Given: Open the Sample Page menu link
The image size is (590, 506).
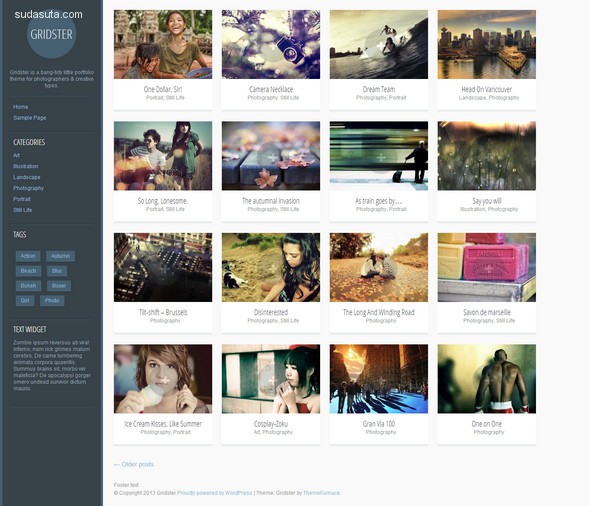Looking at the screenshot, I should (29, 118).
